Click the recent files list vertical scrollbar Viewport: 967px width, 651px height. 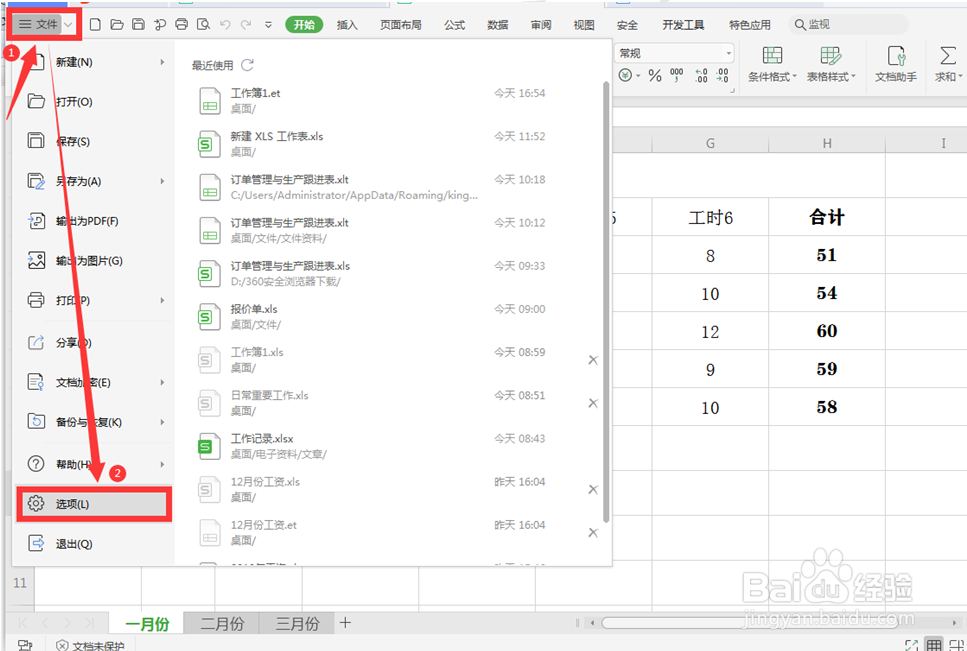point(606,302)
